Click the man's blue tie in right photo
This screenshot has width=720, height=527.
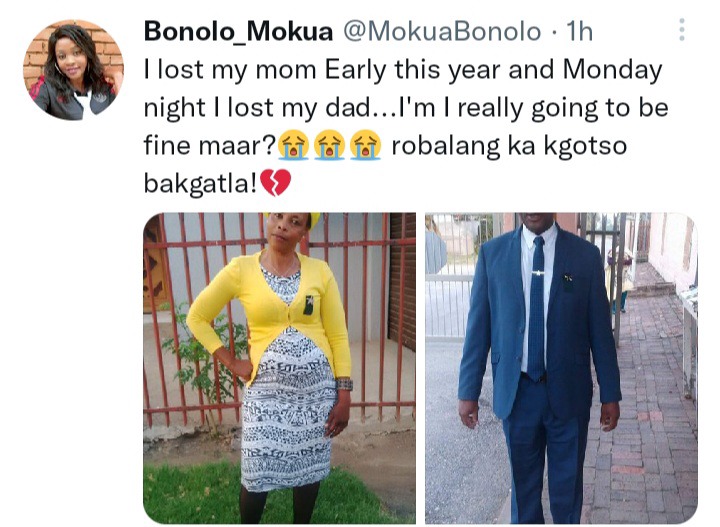tap(536, 308)
